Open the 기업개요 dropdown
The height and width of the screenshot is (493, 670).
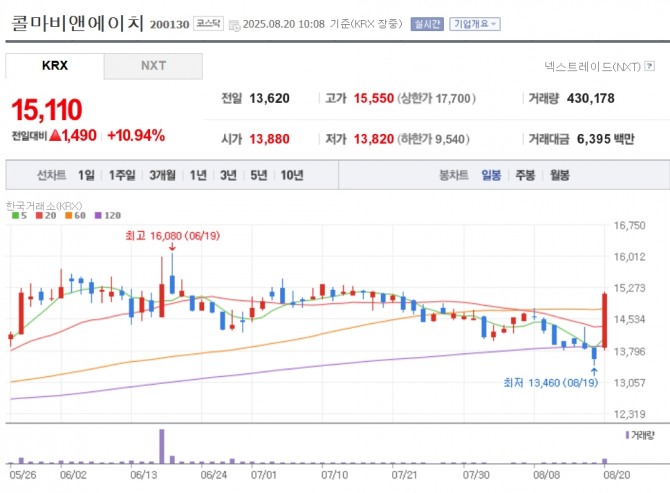coord(475,24)
